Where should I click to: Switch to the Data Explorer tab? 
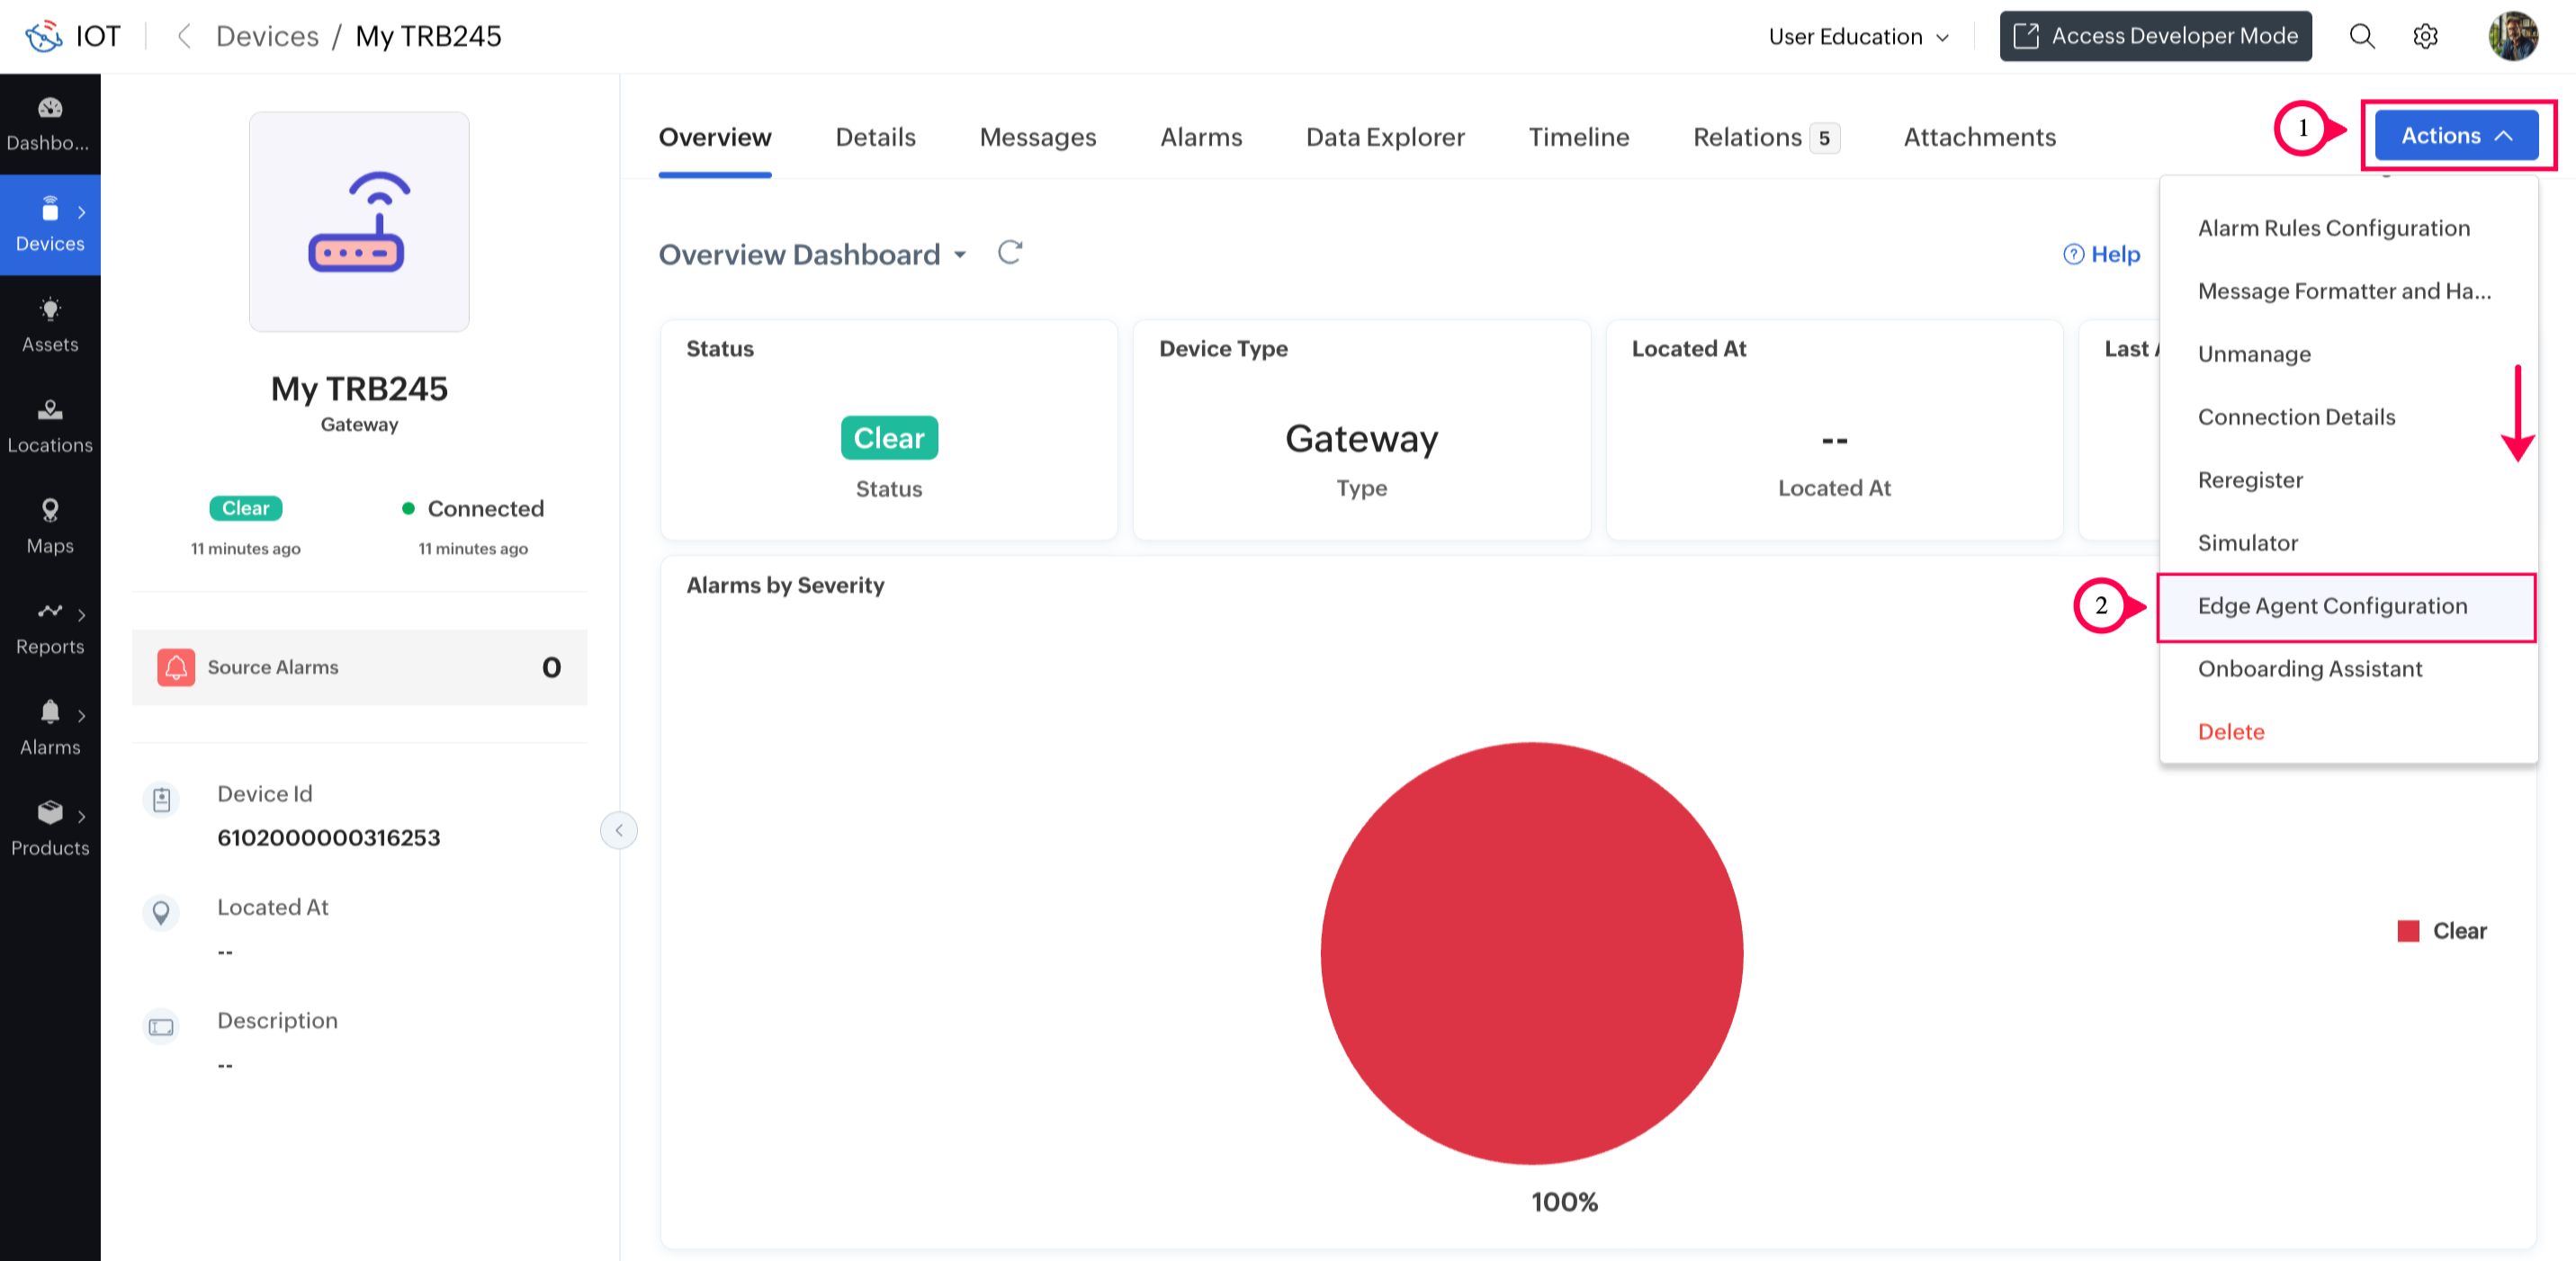click(1384, 137)
